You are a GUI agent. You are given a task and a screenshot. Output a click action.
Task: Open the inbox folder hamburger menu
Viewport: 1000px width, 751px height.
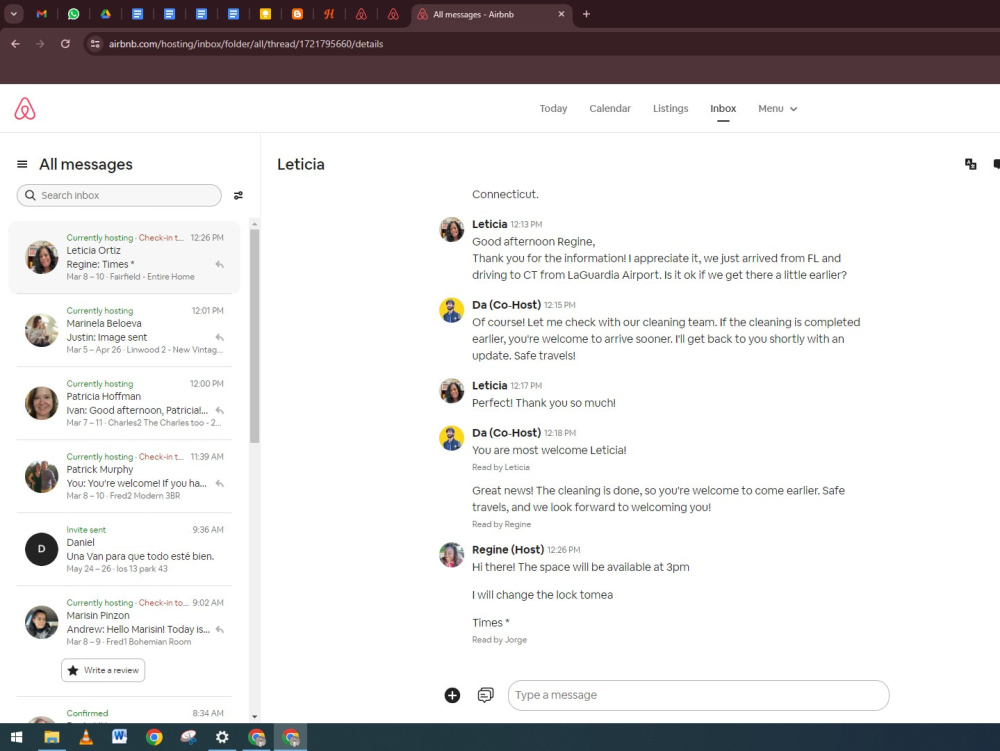22,164
